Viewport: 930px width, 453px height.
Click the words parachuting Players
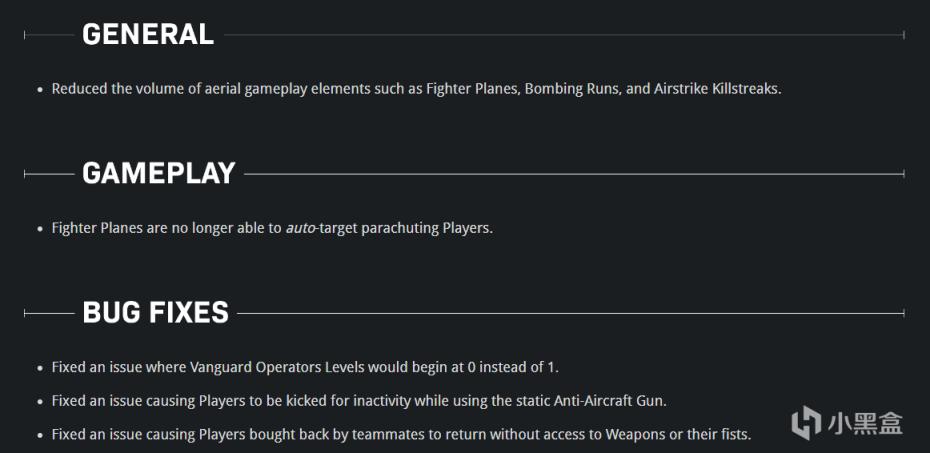(425, 228)
